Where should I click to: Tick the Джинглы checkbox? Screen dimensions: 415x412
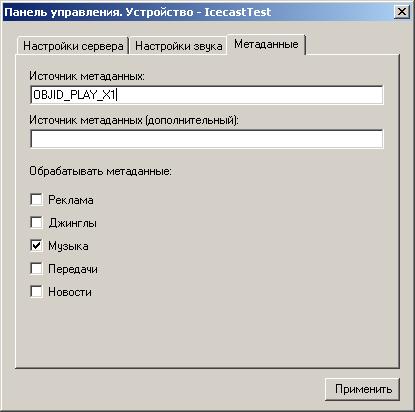coord(36,223)
